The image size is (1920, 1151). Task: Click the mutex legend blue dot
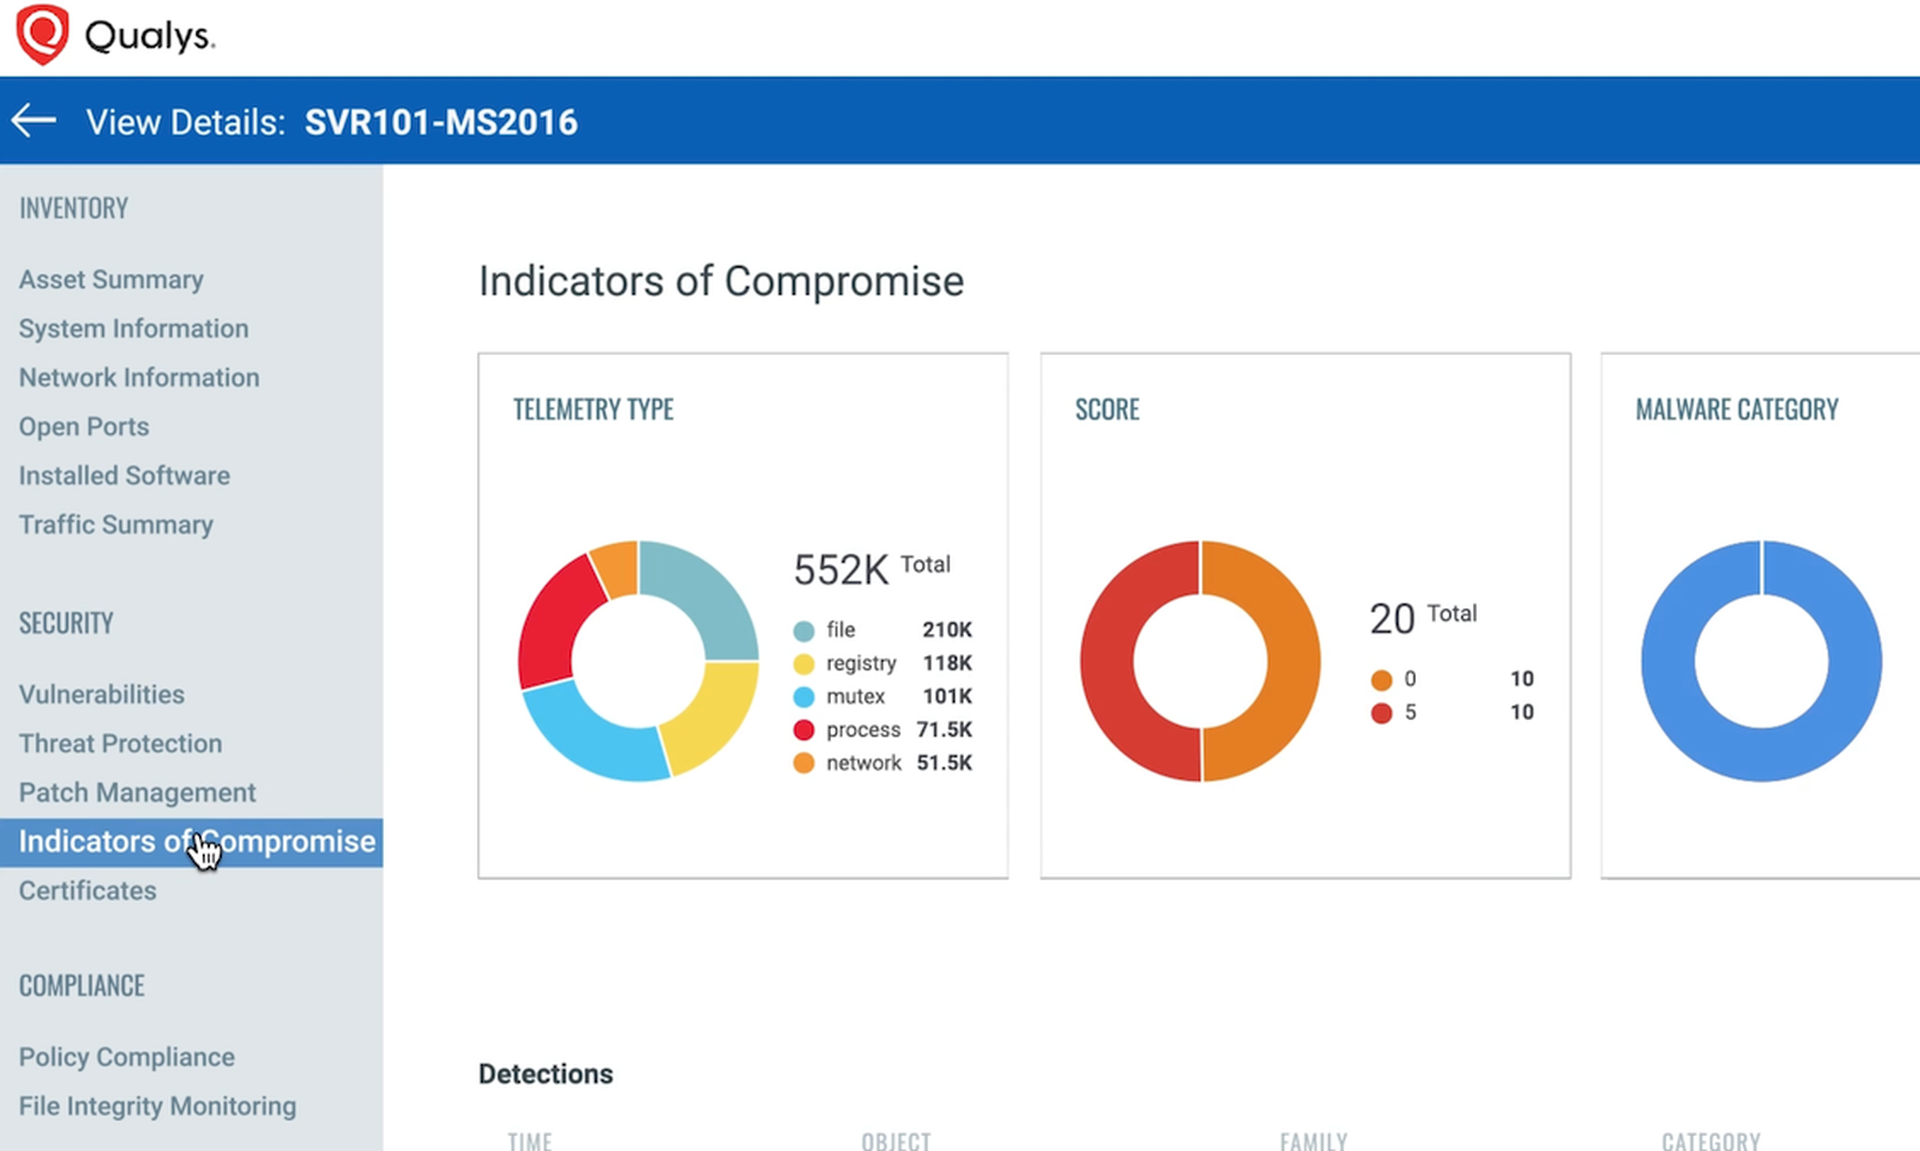[x=804, y=696]
